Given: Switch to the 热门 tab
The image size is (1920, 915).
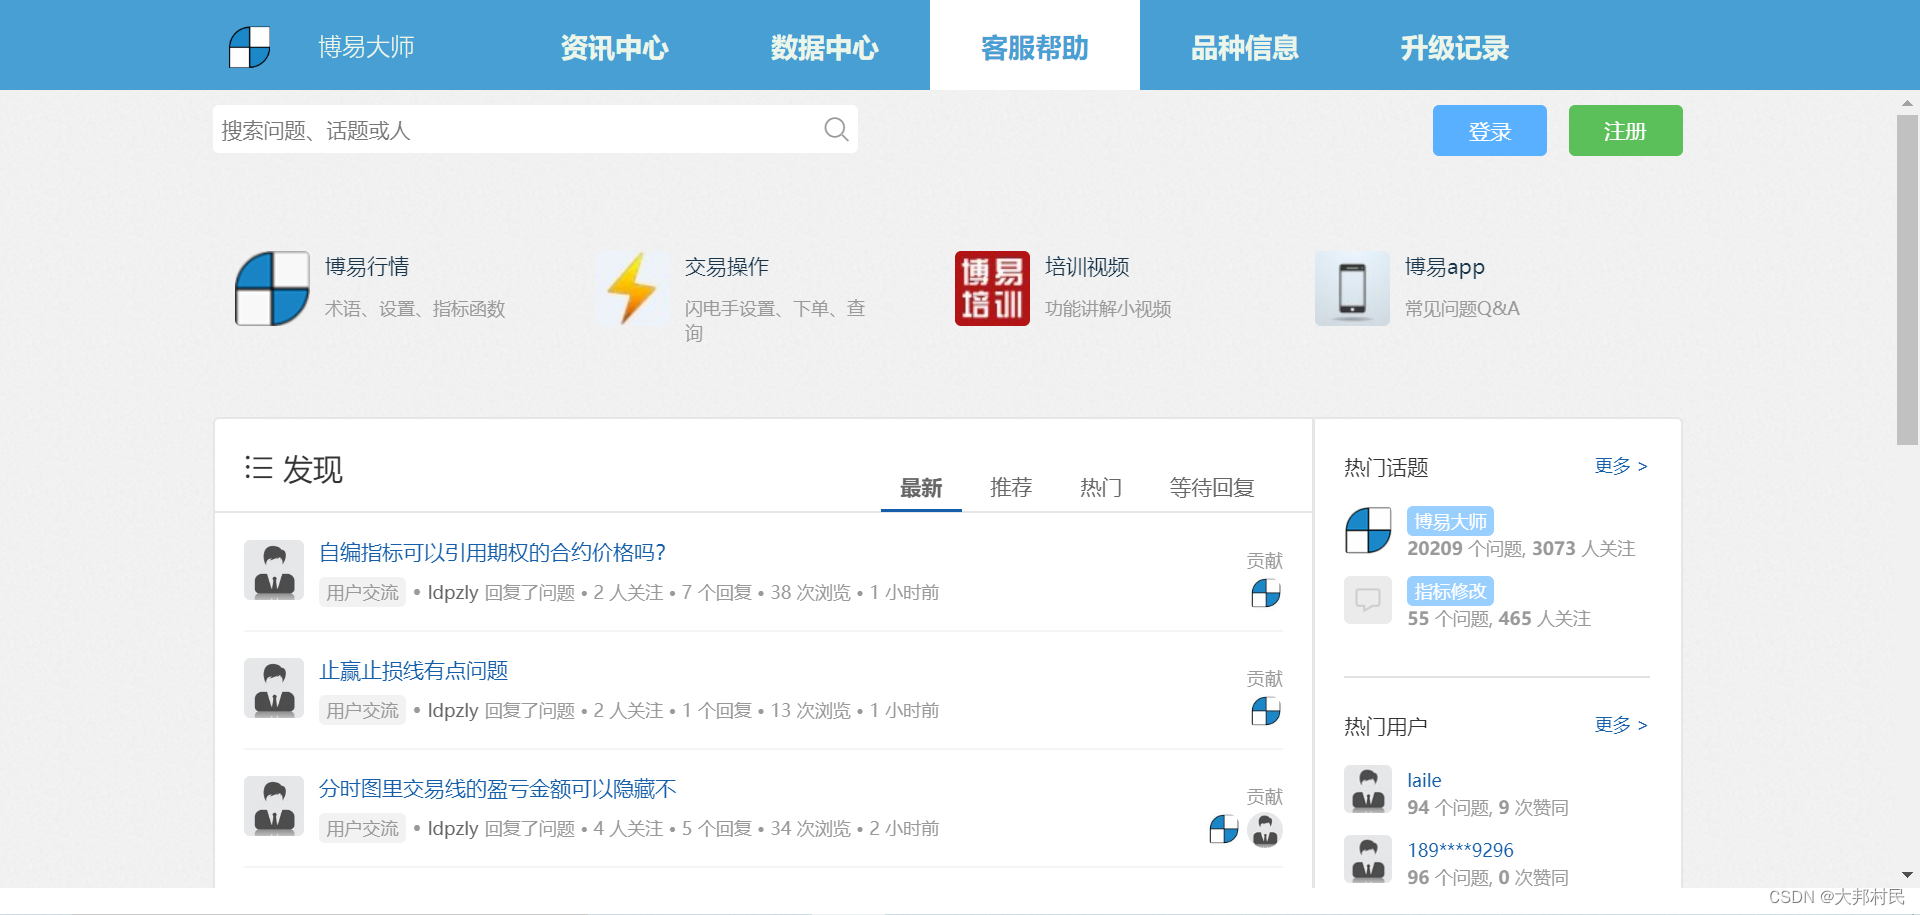Looking at the screenshot, I should (x=1101, y=487).
